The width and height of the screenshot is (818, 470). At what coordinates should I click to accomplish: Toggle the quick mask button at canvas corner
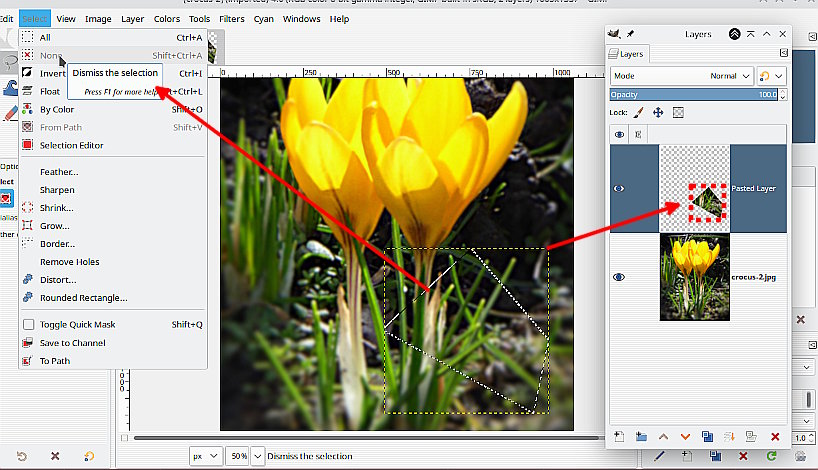(x=124, y=438)
